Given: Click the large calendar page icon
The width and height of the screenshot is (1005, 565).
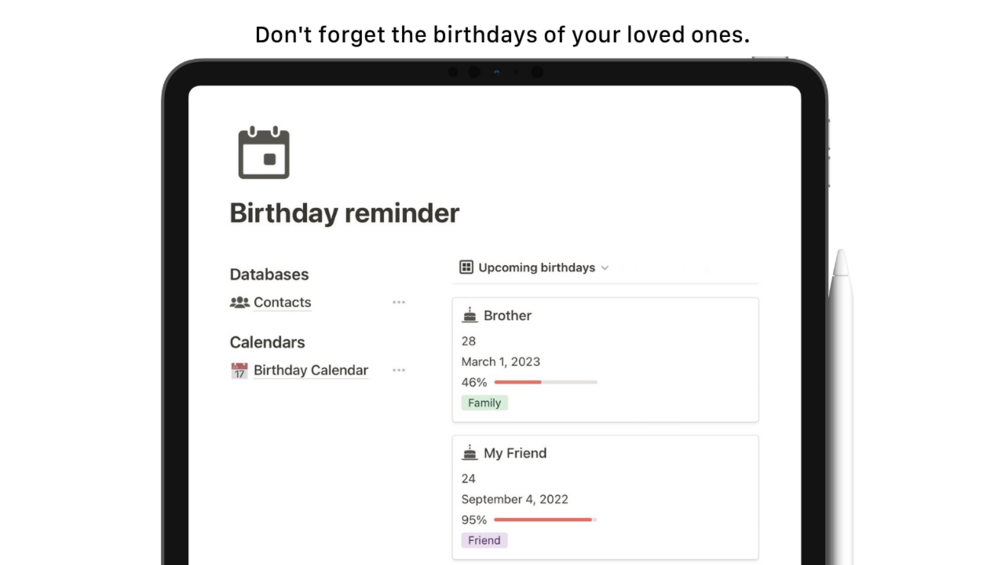Looking at the screenshot, I should point(264,154).
